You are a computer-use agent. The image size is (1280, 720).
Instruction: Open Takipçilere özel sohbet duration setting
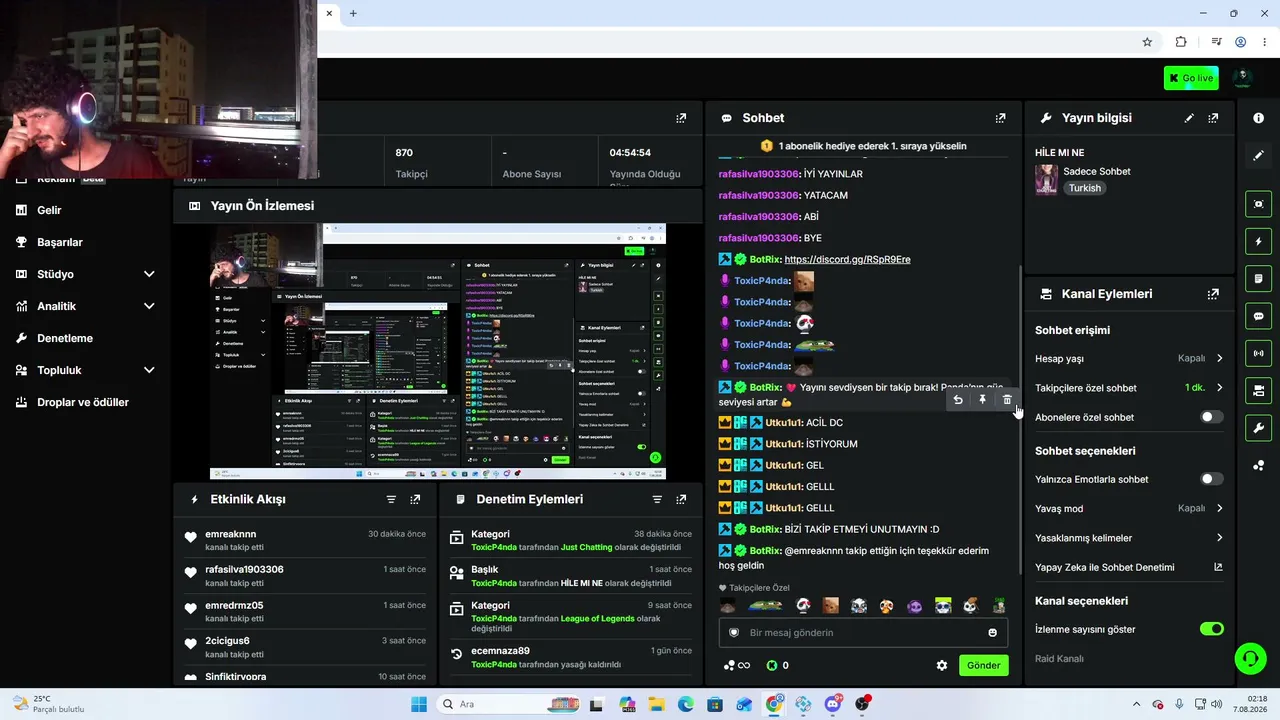tap(1129, 388)
